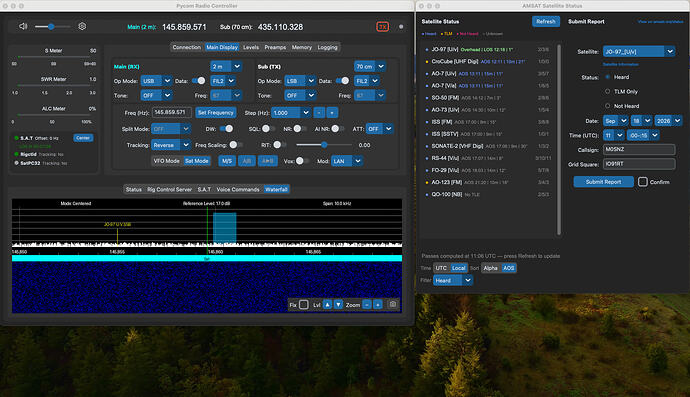
Task: Click the Submit Report button
Action: point(603,182)
